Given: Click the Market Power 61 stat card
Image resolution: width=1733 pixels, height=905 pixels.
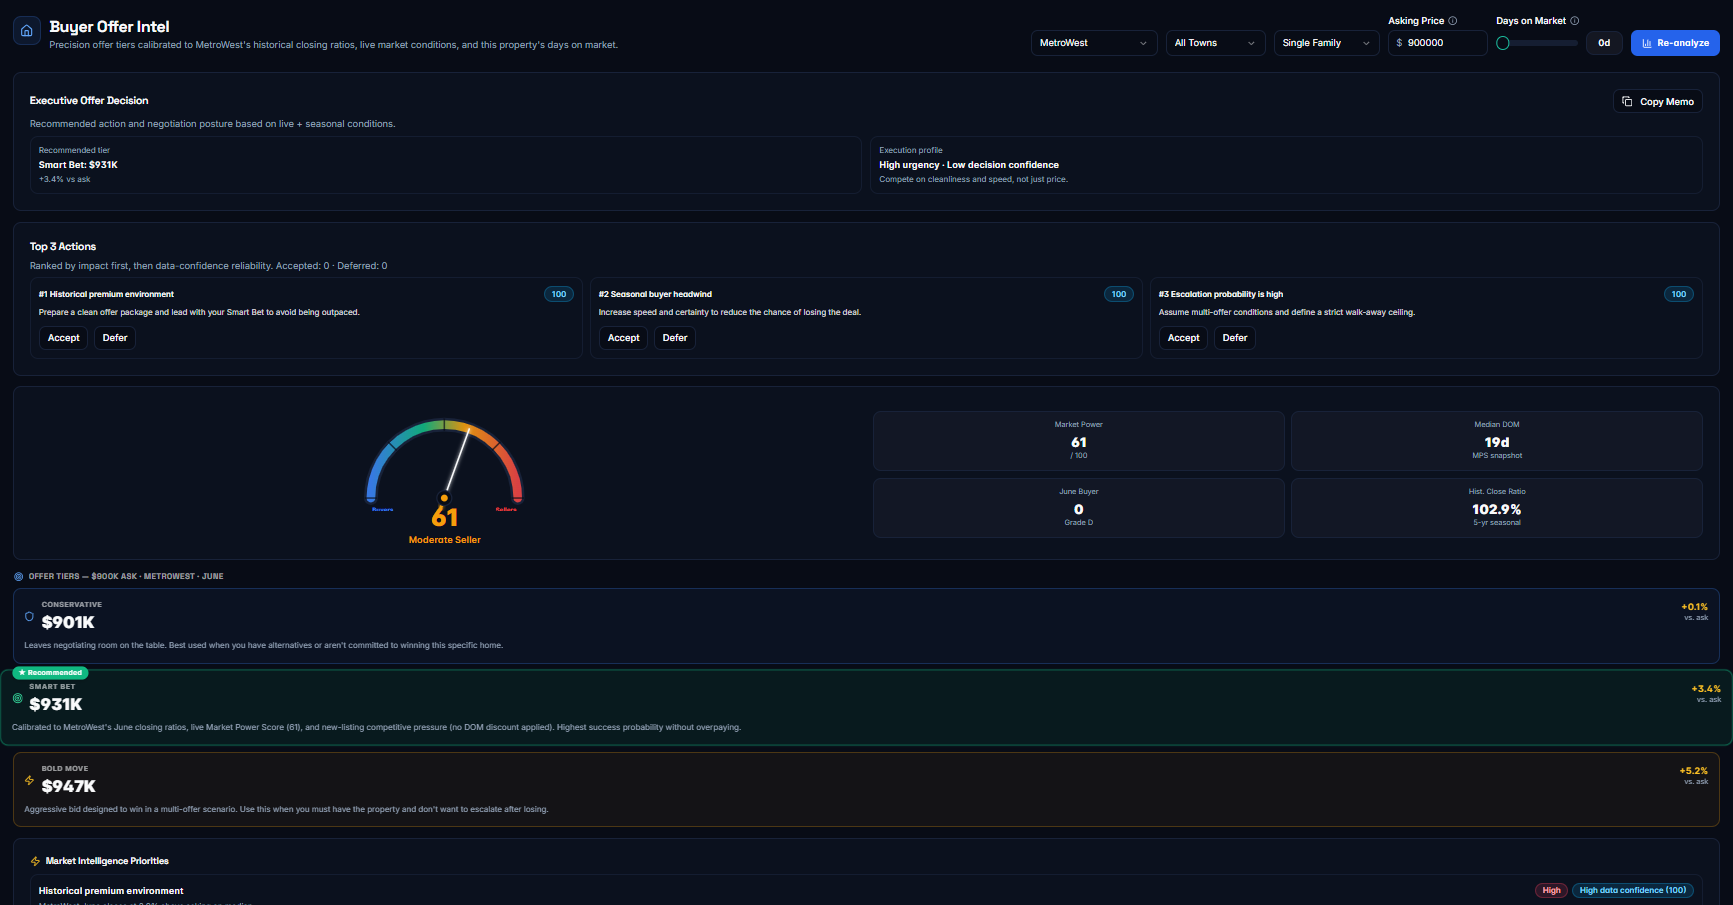Looking at the screenshot, I should (x=1079, y=441).
